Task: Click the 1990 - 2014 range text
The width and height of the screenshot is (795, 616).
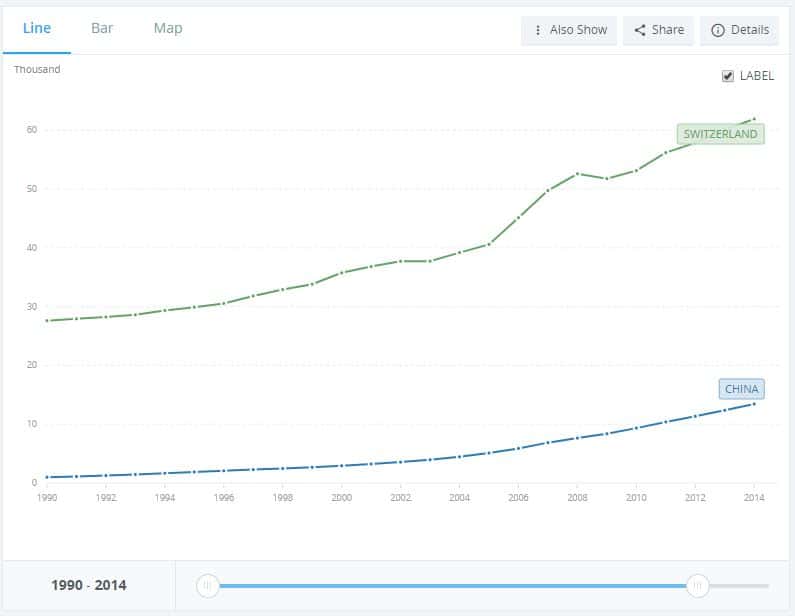Action: (89, 585)
